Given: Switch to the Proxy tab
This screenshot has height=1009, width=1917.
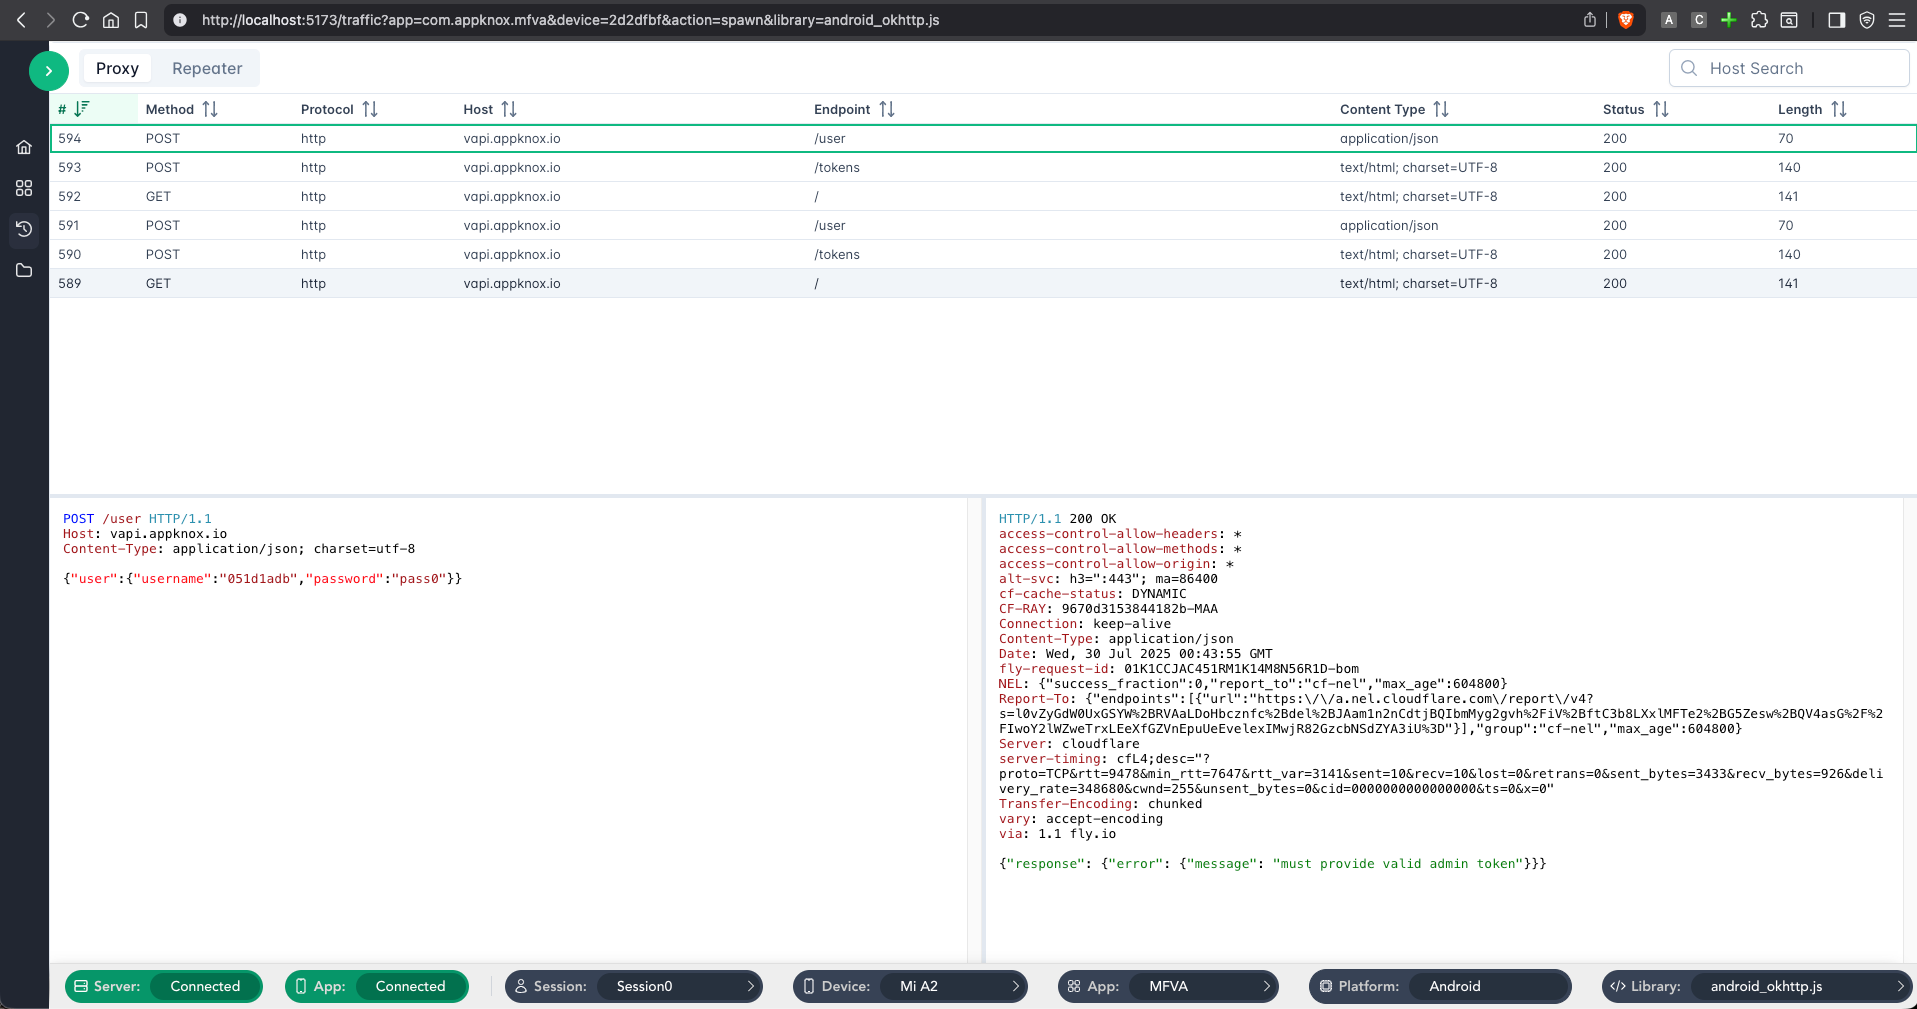Looking at the screenshot, I should pos(117,68).
